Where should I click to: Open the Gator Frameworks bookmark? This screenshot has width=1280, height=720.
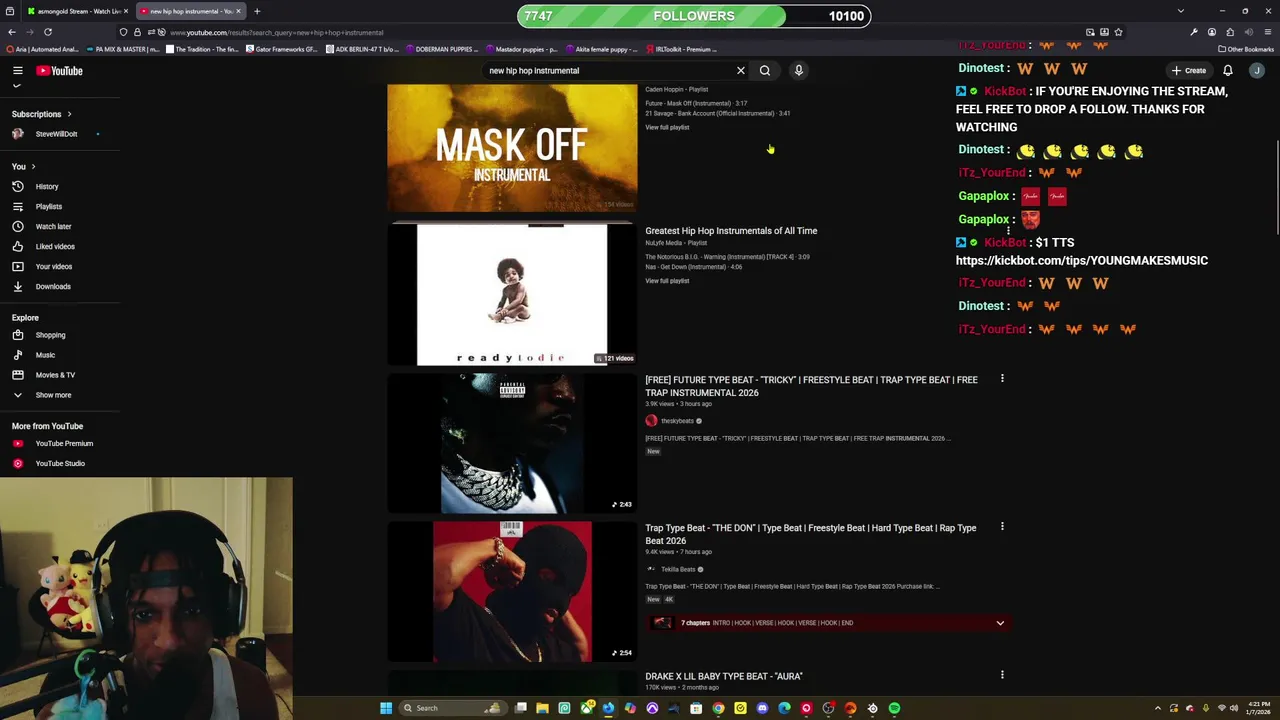tap(282, 49)
